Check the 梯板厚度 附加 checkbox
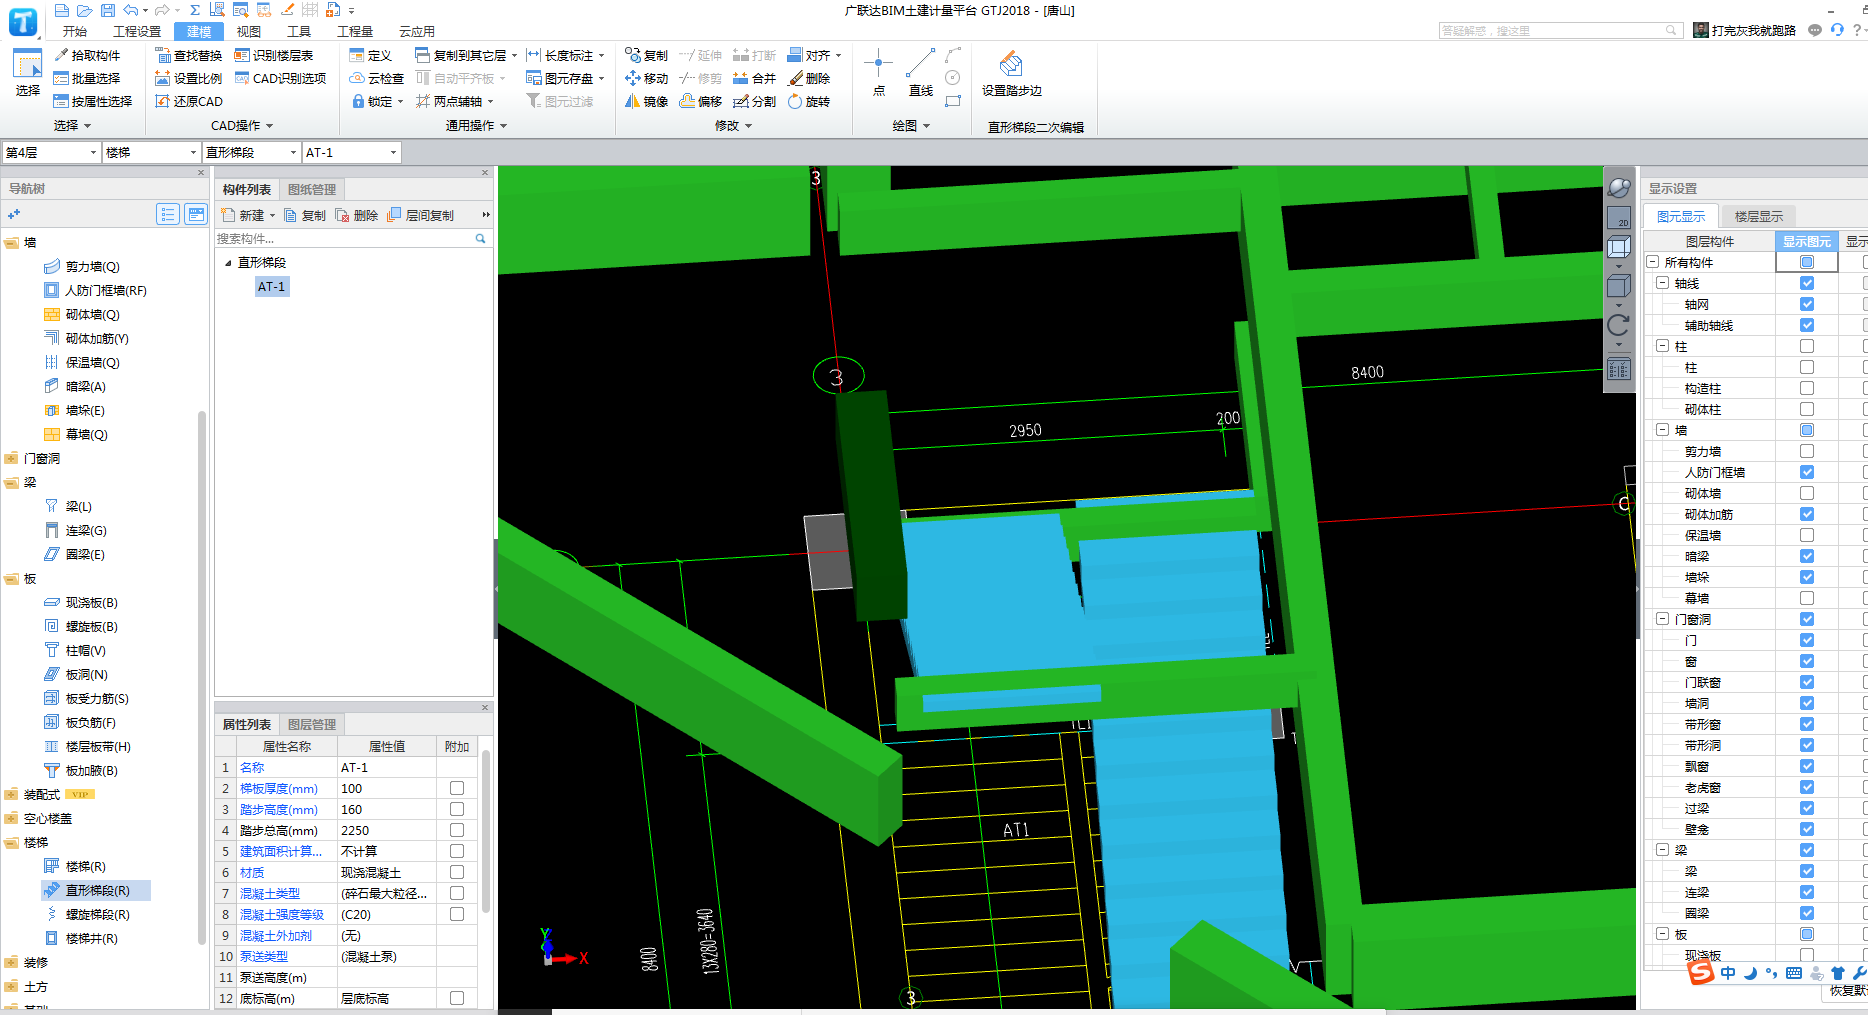This screenshot has width=1868, height=1015. (457, 788)
